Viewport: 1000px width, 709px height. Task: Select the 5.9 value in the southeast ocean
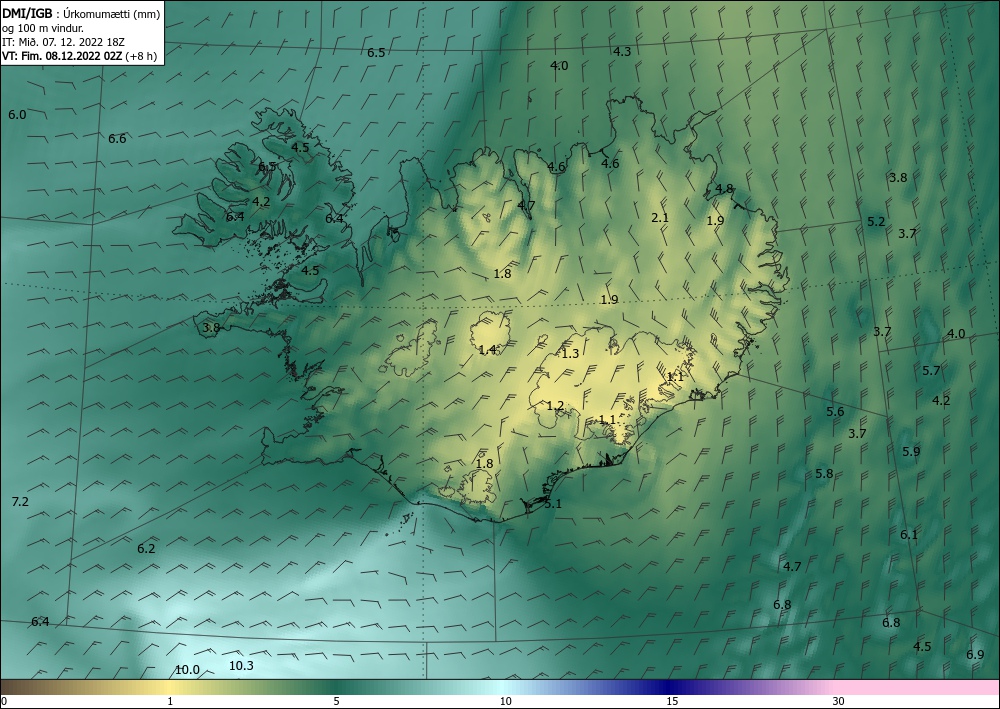(911, 451)
